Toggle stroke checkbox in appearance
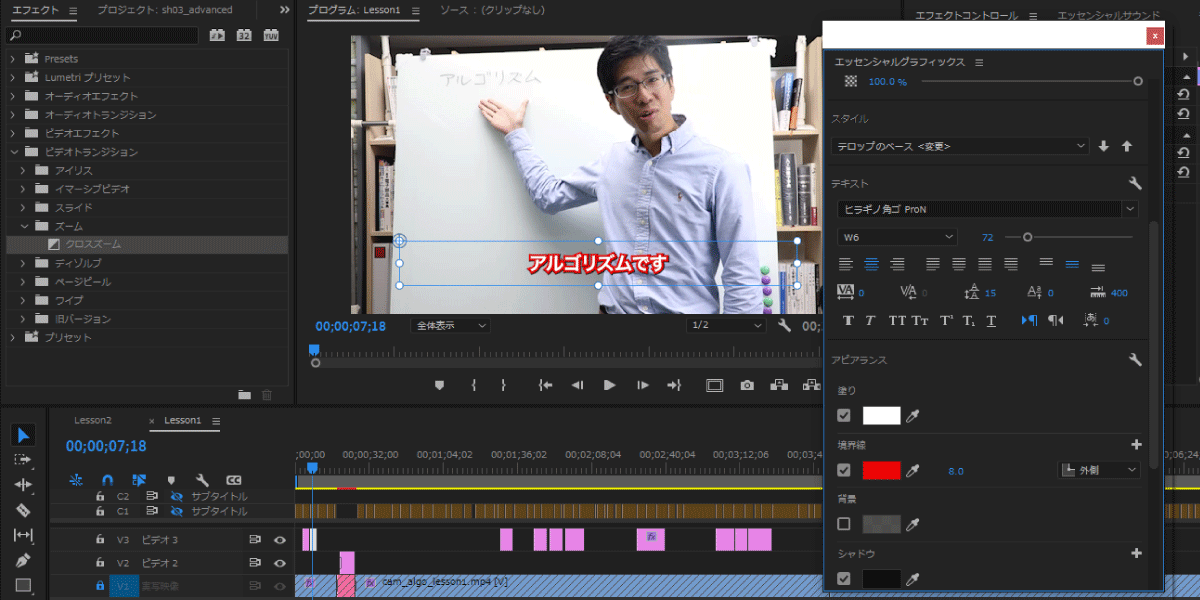The width and height of the screenshot is (1200, 600). click(844, 470)
